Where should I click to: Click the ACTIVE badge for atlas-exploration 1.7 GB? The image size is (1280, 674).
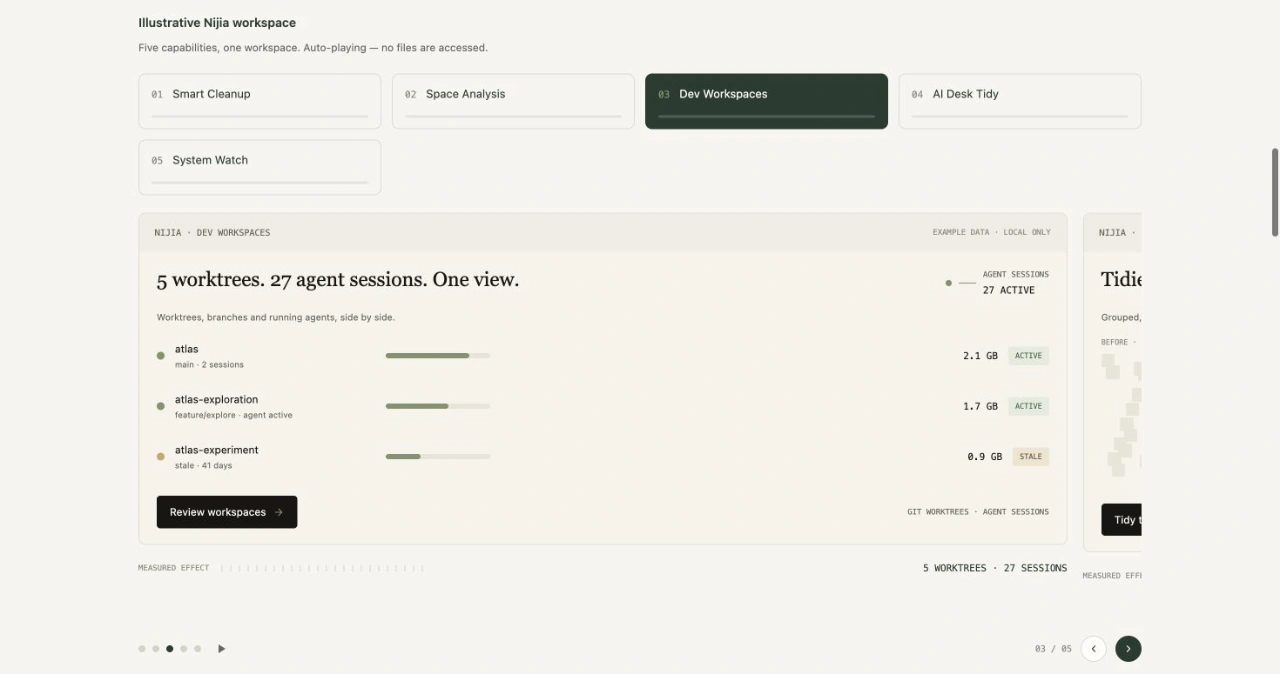(x=1028, y=406)
